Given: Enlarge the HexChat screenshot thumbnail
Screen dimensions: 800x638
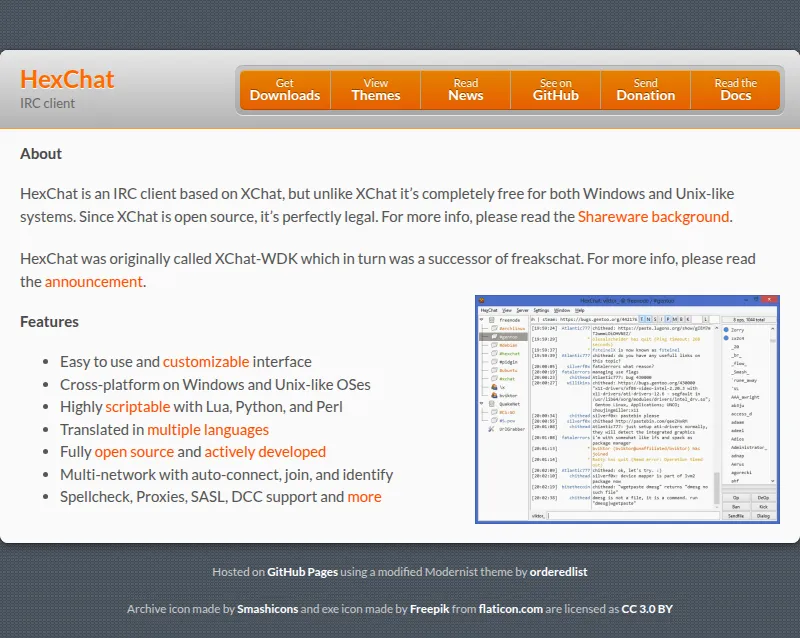Looking at the screenshot, I should tap(627, 409).
